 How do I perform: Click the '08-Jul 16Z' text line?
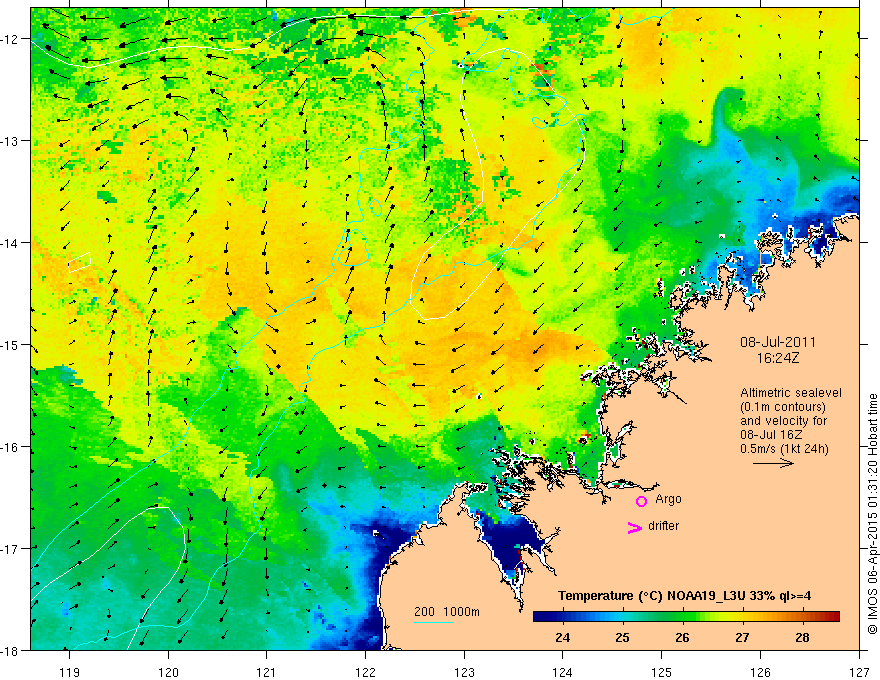coord(771,434)
